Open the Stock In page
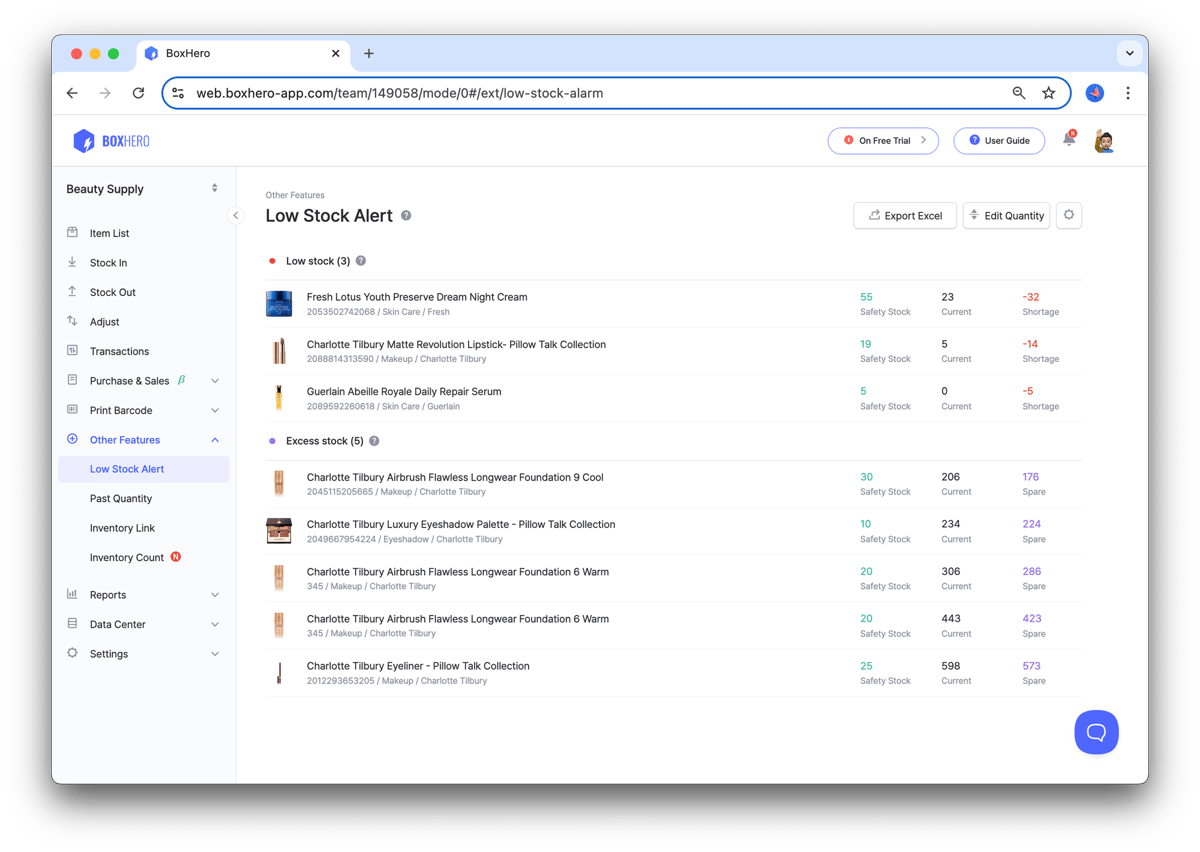Screen dimensions: 1200x852 pos(107,262)
